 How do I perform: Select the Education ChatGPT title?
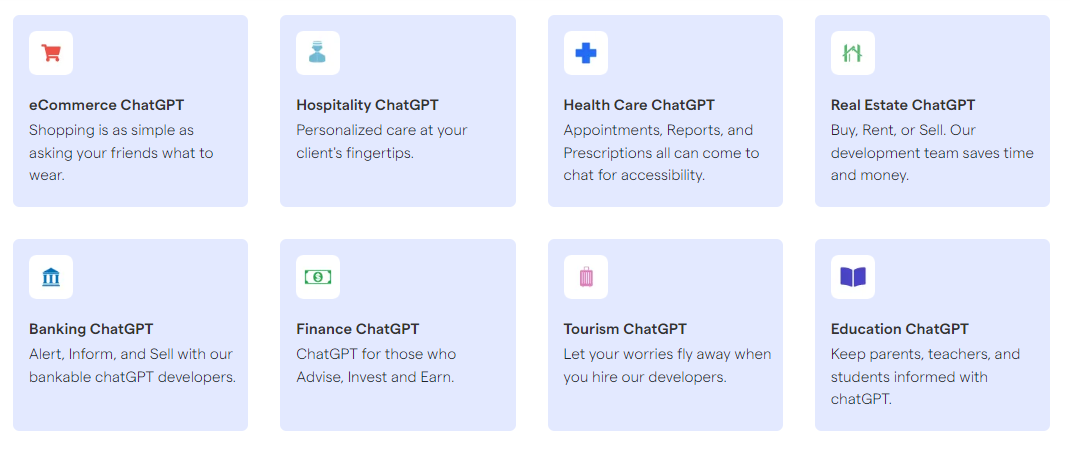[899, 329]
